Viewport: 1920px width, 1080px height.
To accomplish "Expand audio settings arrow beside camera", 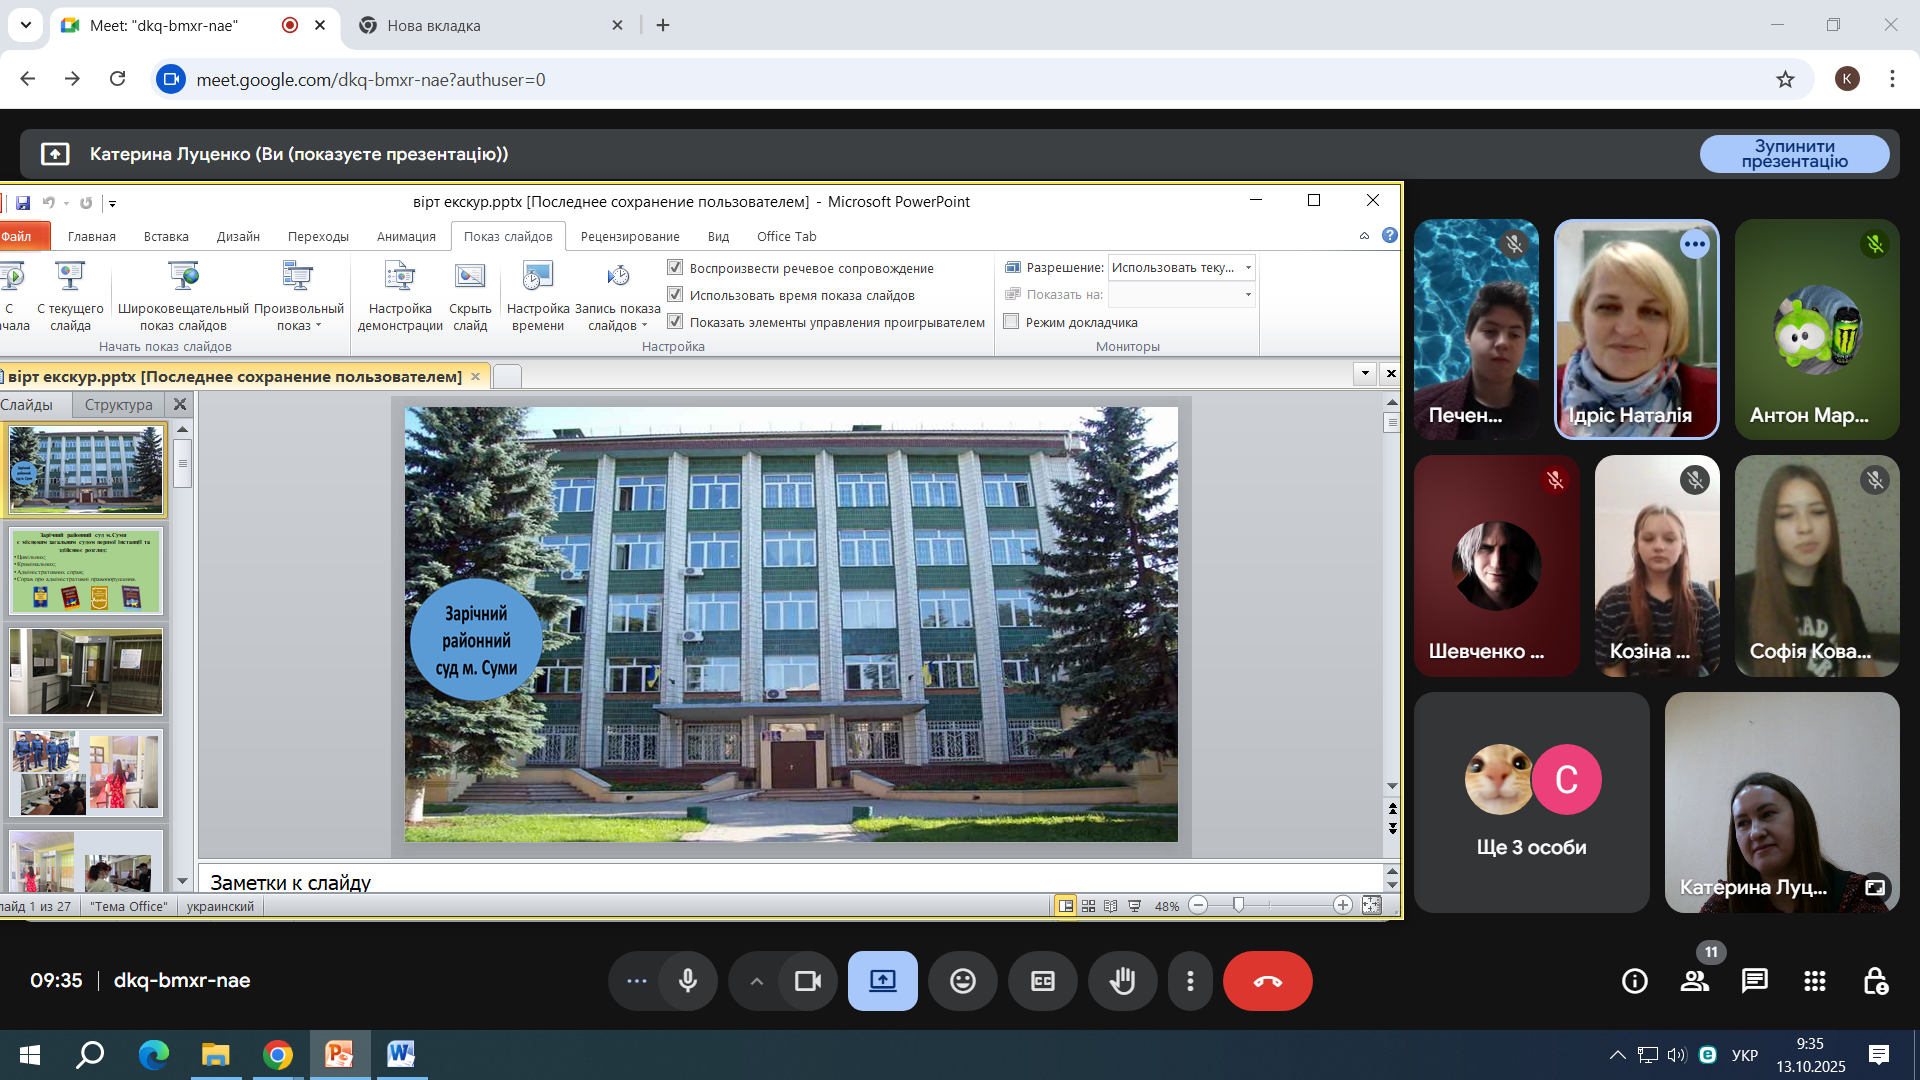I will coord(757,981).
